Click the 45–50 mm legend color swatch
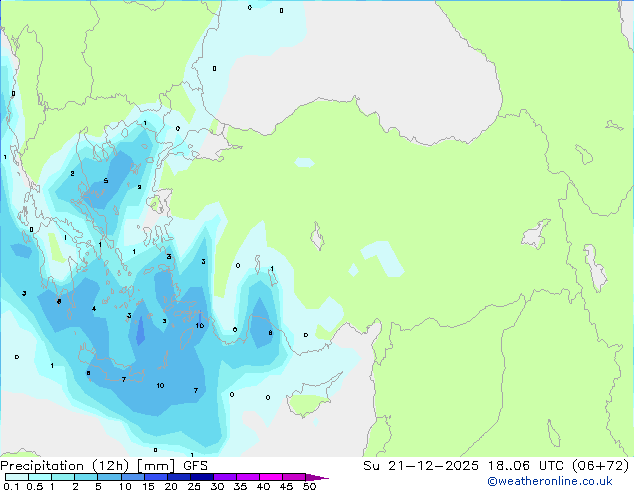The height and width of the screenshot is (490, 634). (x=294, y=477)
